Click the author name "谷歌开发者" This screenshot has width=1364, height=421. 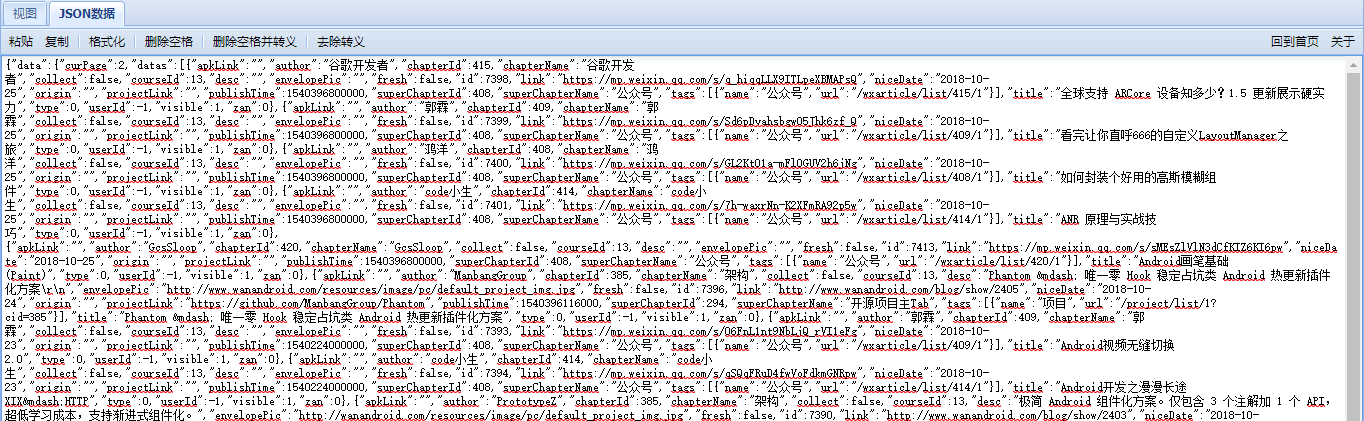click(x=361, y=64)
